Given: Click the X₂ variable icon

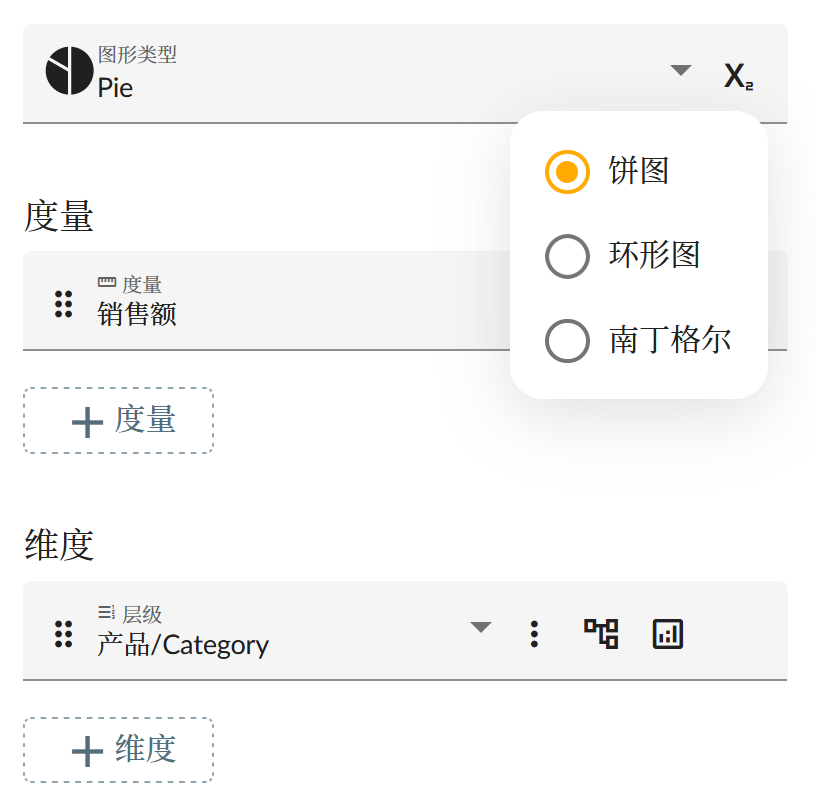Looking at the screenshot, I should pyautogui.click(x=738, y=76).
